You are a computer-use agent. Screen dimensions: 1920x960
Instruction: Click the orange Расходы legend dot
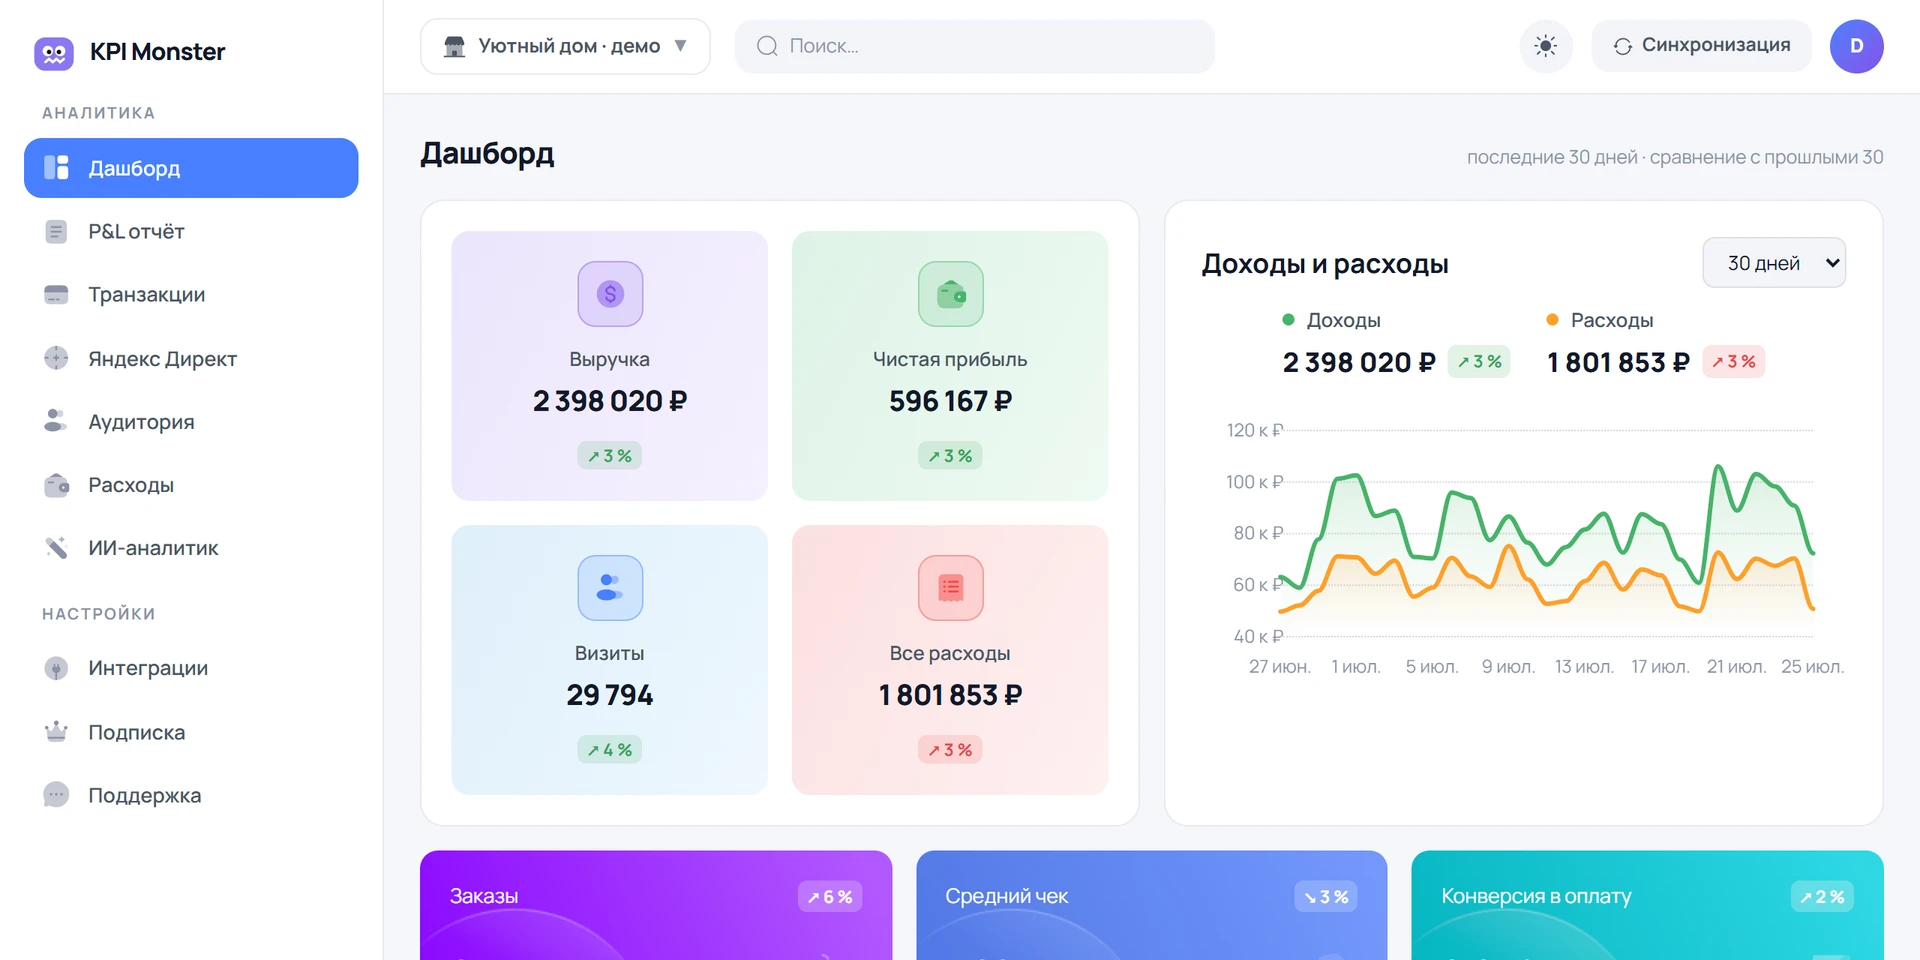click(x=1552, y=320)
